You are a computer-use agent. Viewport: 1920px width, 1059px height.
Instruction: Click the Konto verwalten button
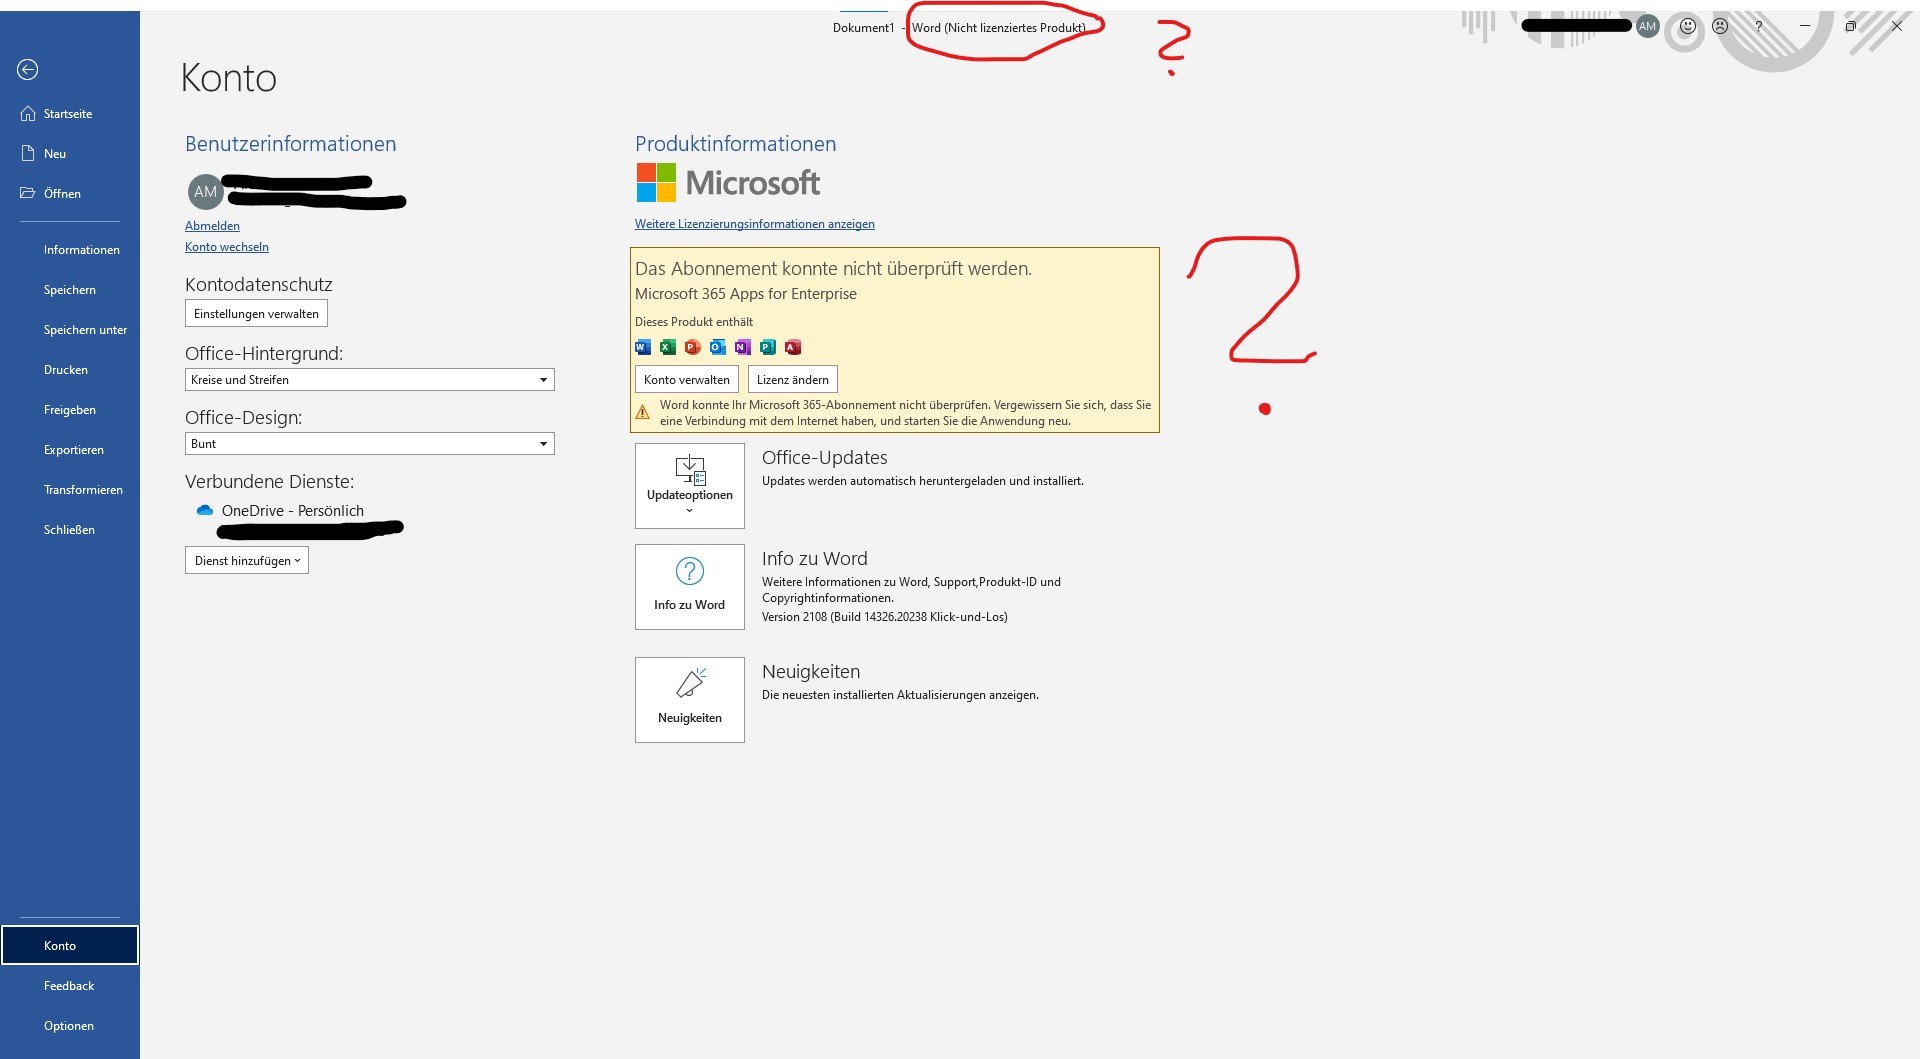(687, 380)
